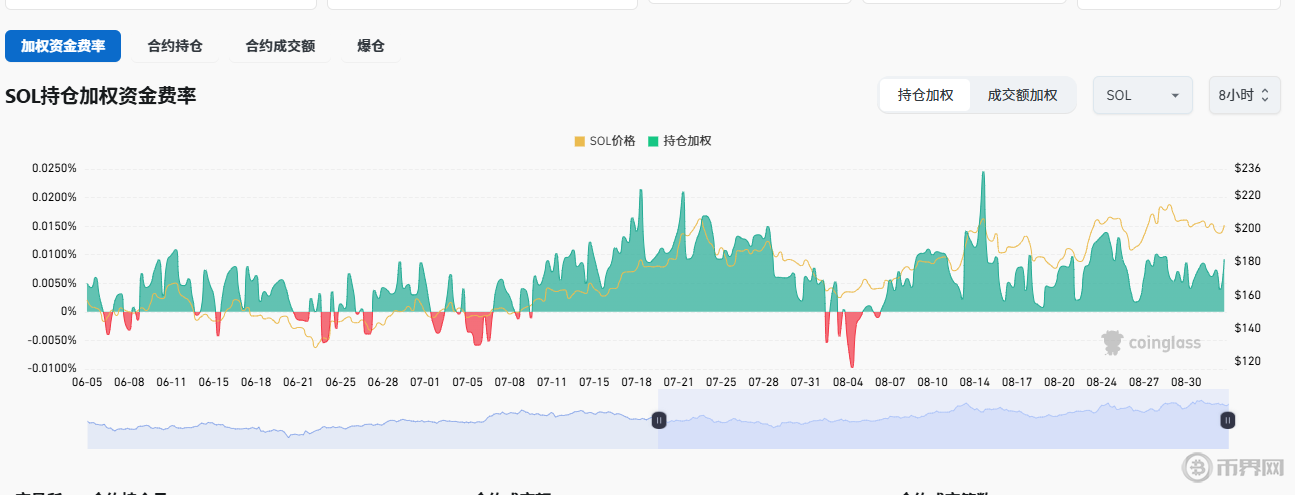Open the 合约持仓 tab
This screenshot has height=495, width=1295.
[175, 46]
